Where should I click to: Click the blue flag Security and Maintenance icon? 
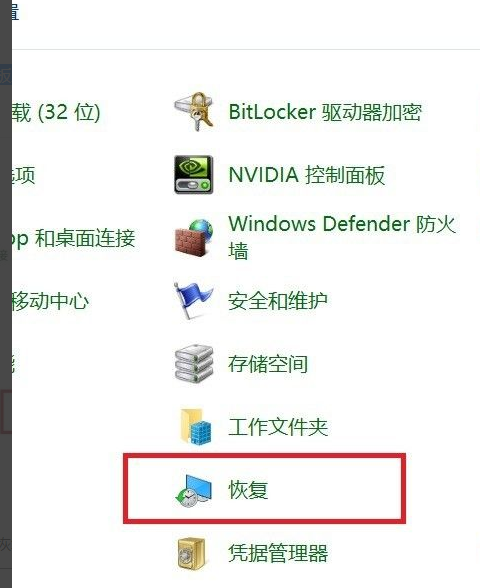194,301
